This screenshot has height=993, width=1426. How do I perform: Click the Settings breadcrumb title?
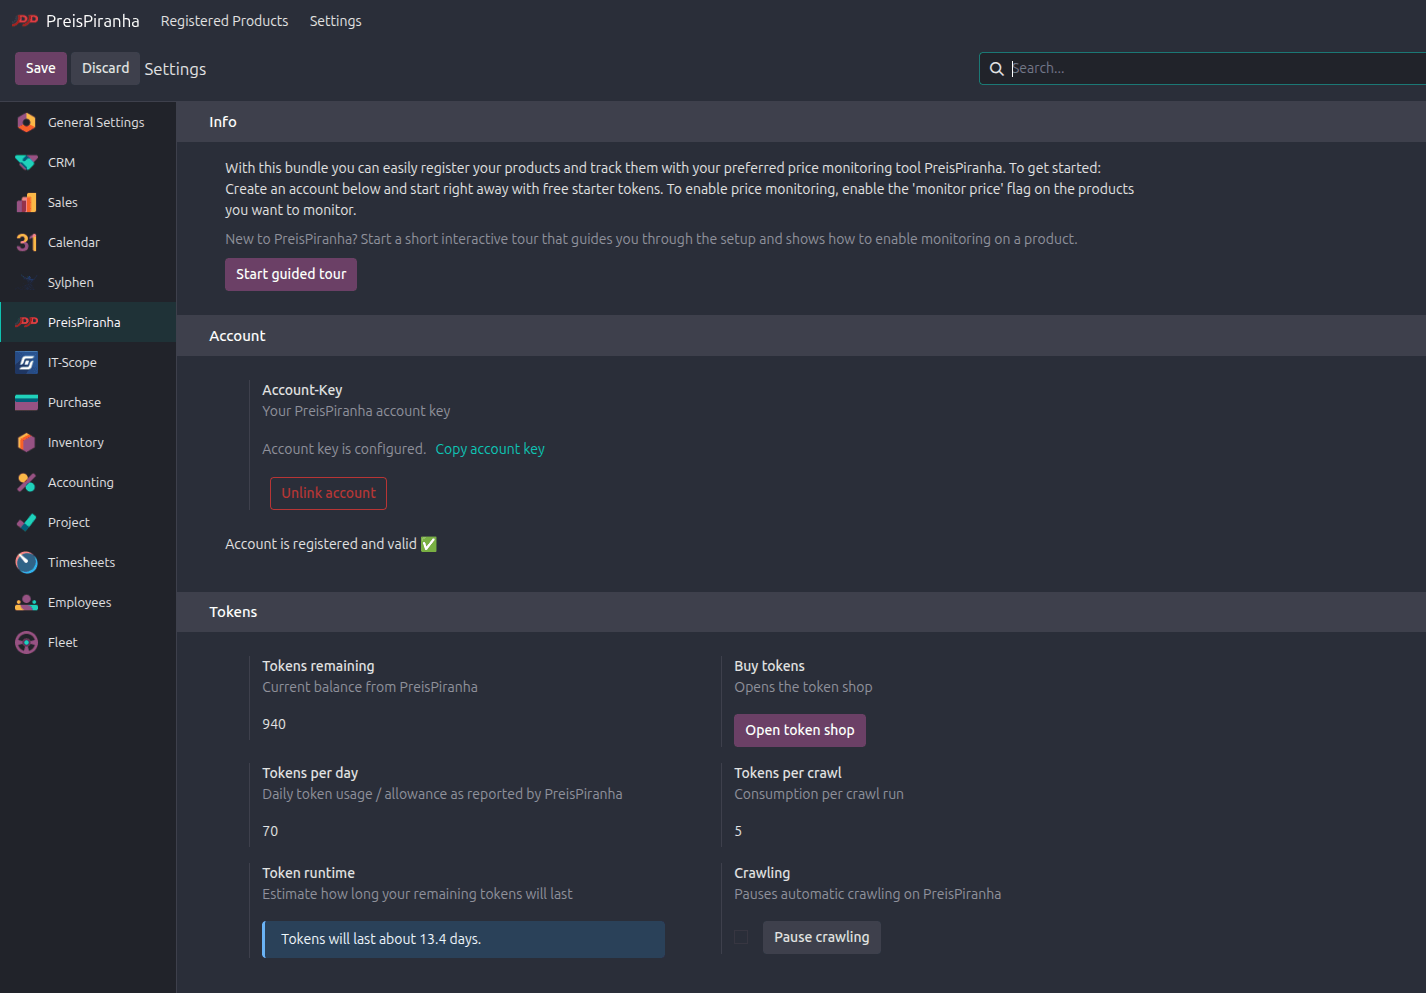tap(175, 69)
